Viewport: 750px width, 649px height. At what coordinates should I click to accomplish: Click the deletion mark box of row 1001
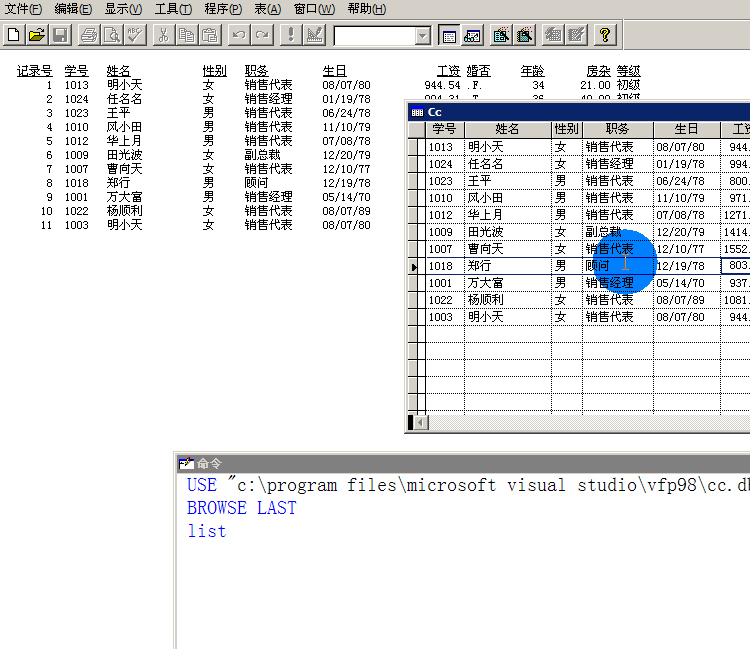point(421,283)
